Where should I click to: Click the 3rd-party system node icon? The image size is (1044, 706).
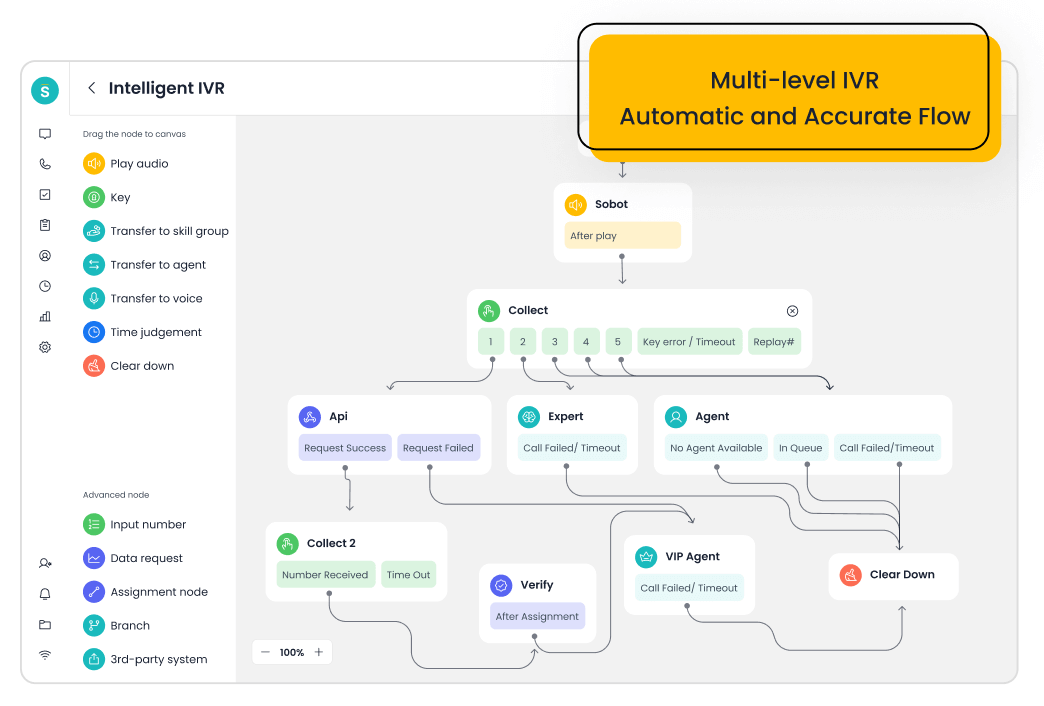92,659
